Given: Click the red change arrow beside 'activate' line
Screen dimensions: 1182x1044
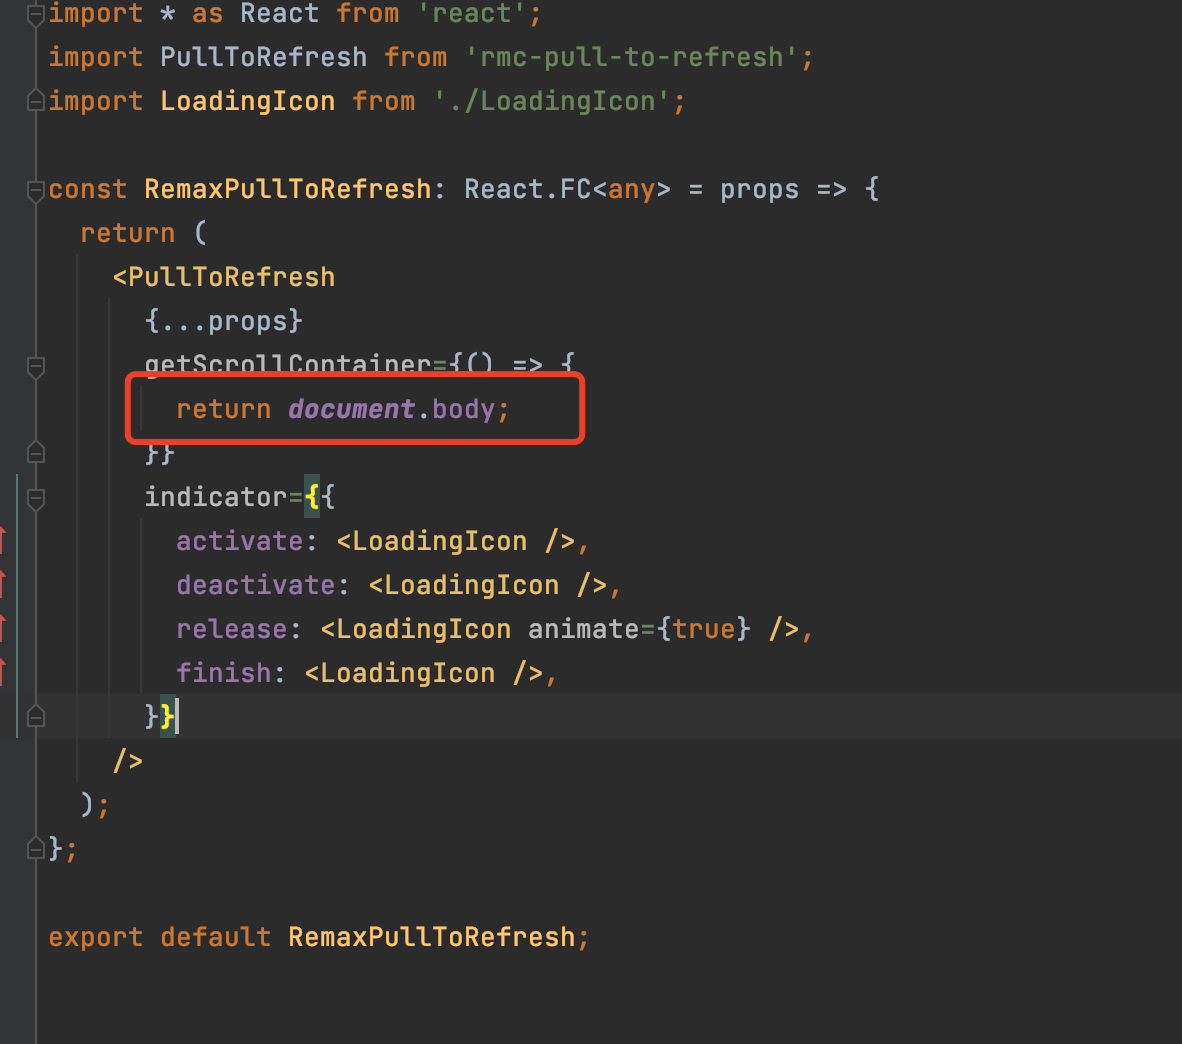Looking at the screenshot, I should point(4,540).
